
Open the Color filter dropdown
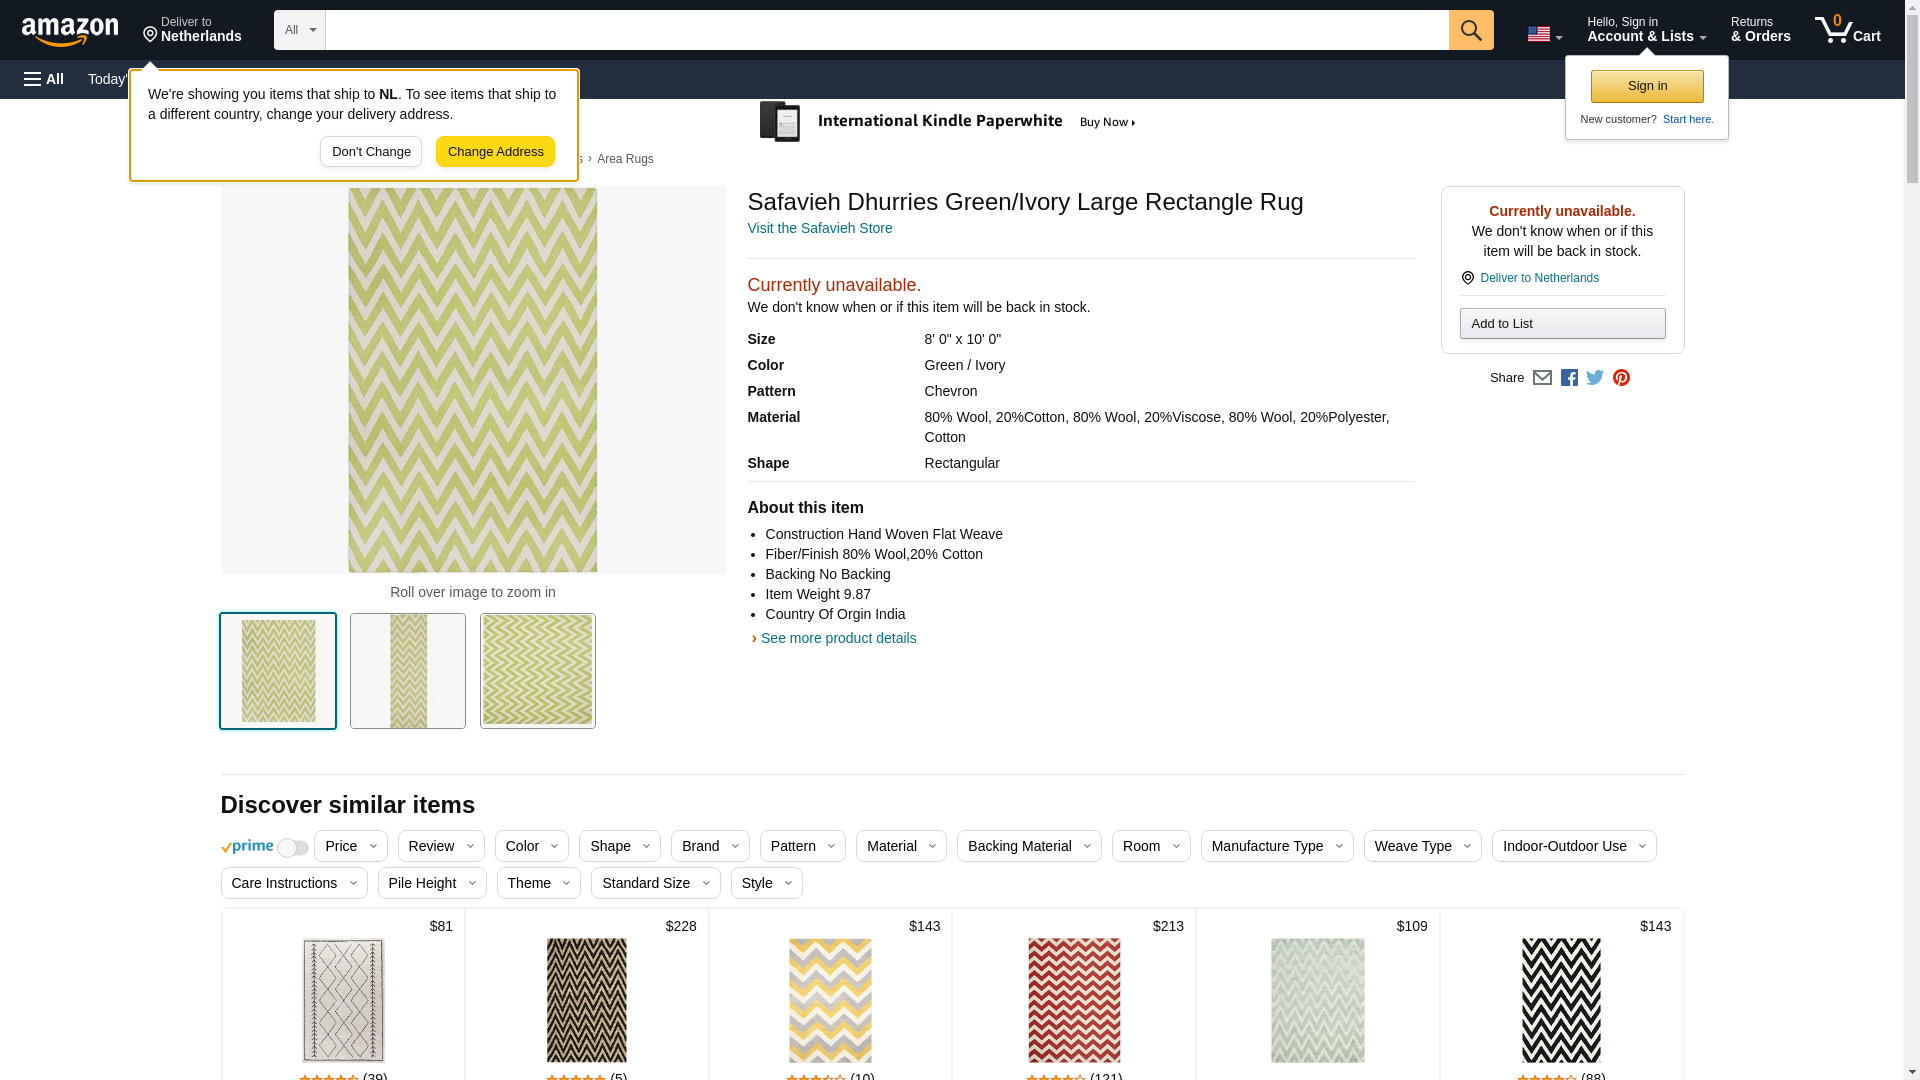[531, 846]
